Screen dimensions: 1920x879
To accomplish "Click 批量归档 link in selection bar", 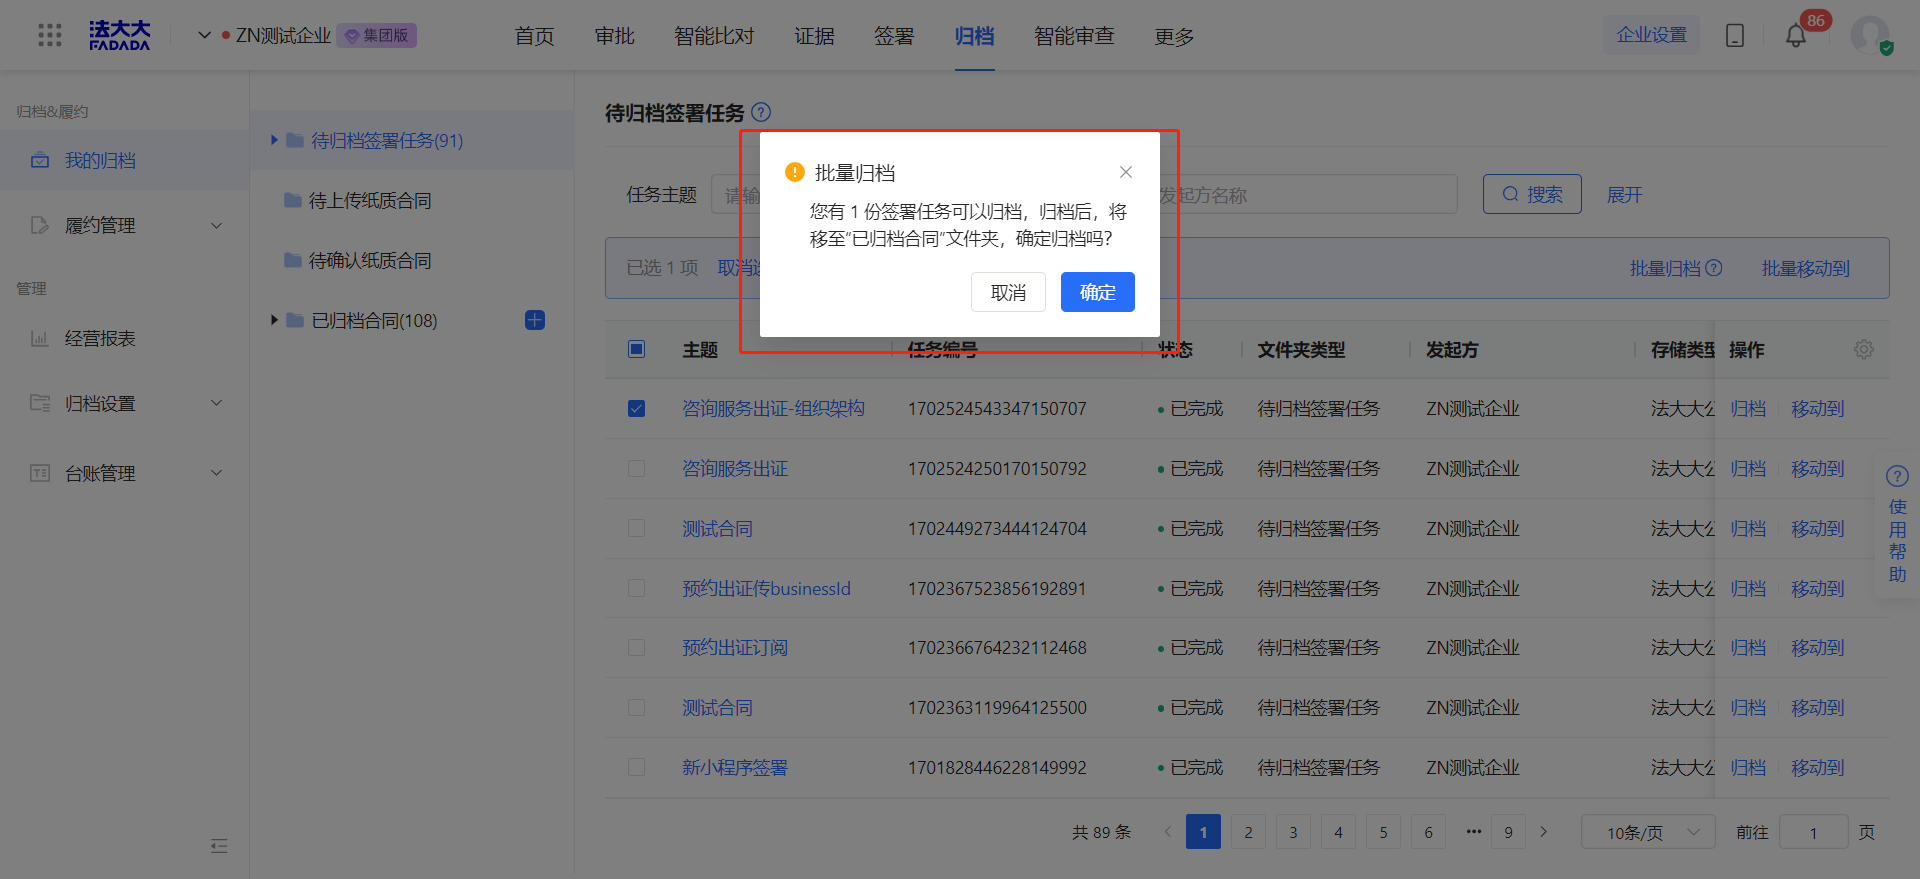I will point(1665,268).
